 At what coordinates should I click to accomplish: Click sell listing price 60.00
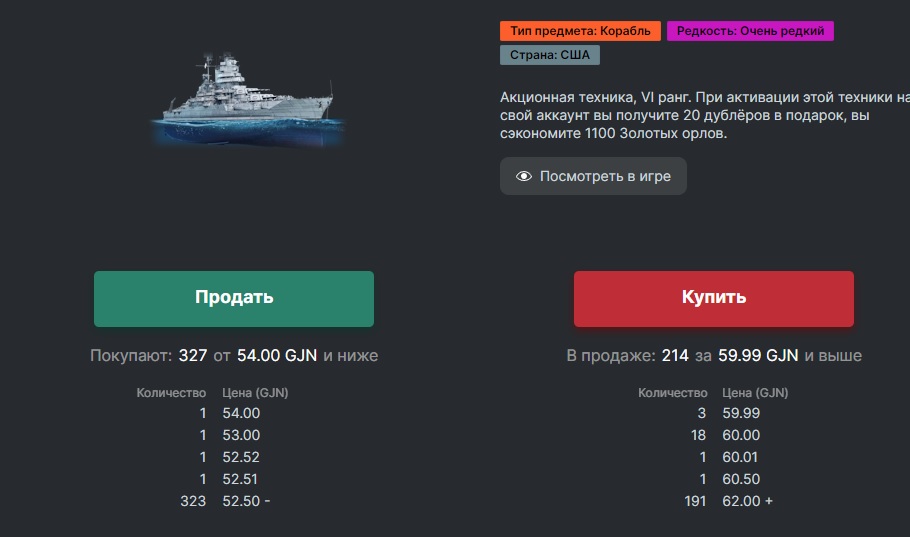pos(741,435)
